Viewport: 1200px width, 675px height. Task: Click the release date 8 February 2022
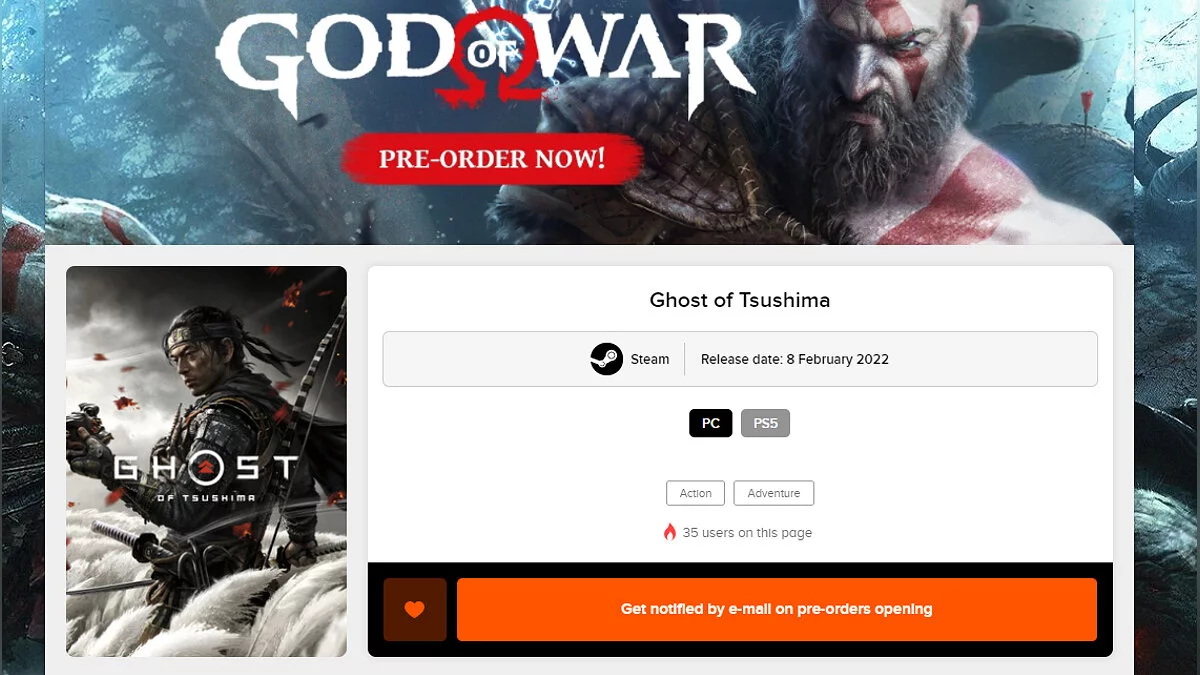tap(795, 359)
